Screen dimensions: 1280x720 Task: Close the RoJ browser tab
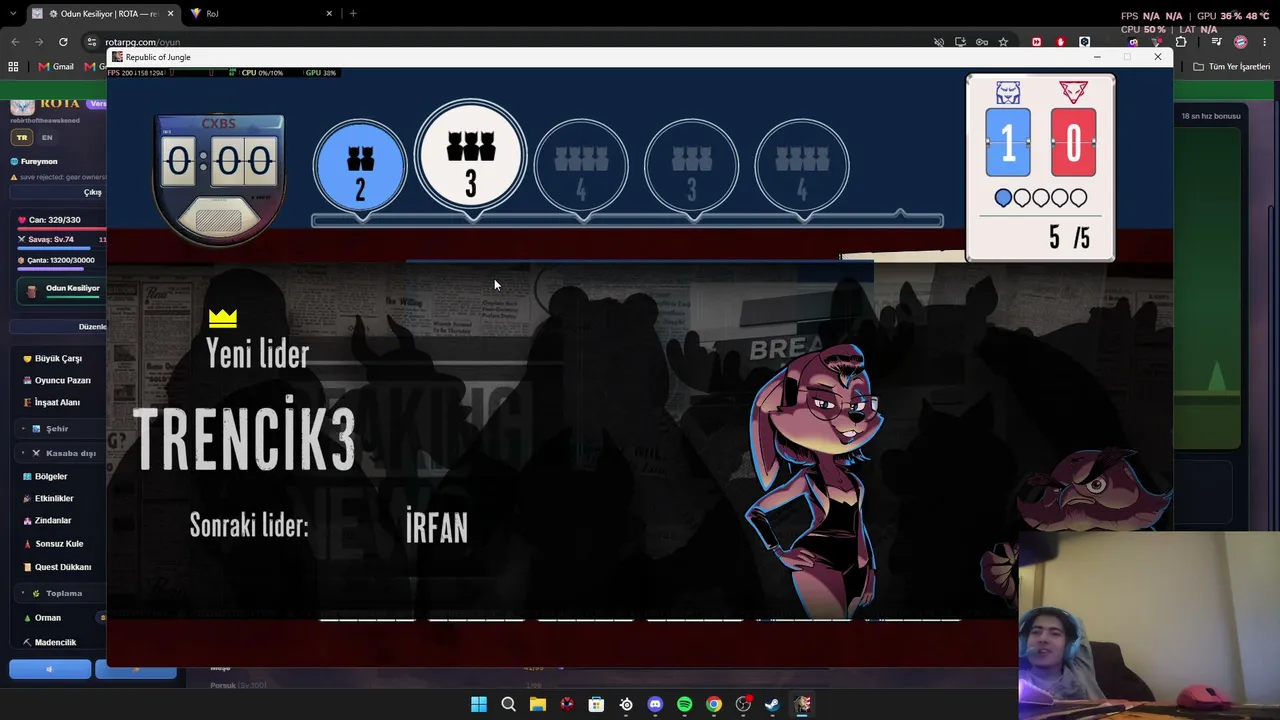(329, 13)
